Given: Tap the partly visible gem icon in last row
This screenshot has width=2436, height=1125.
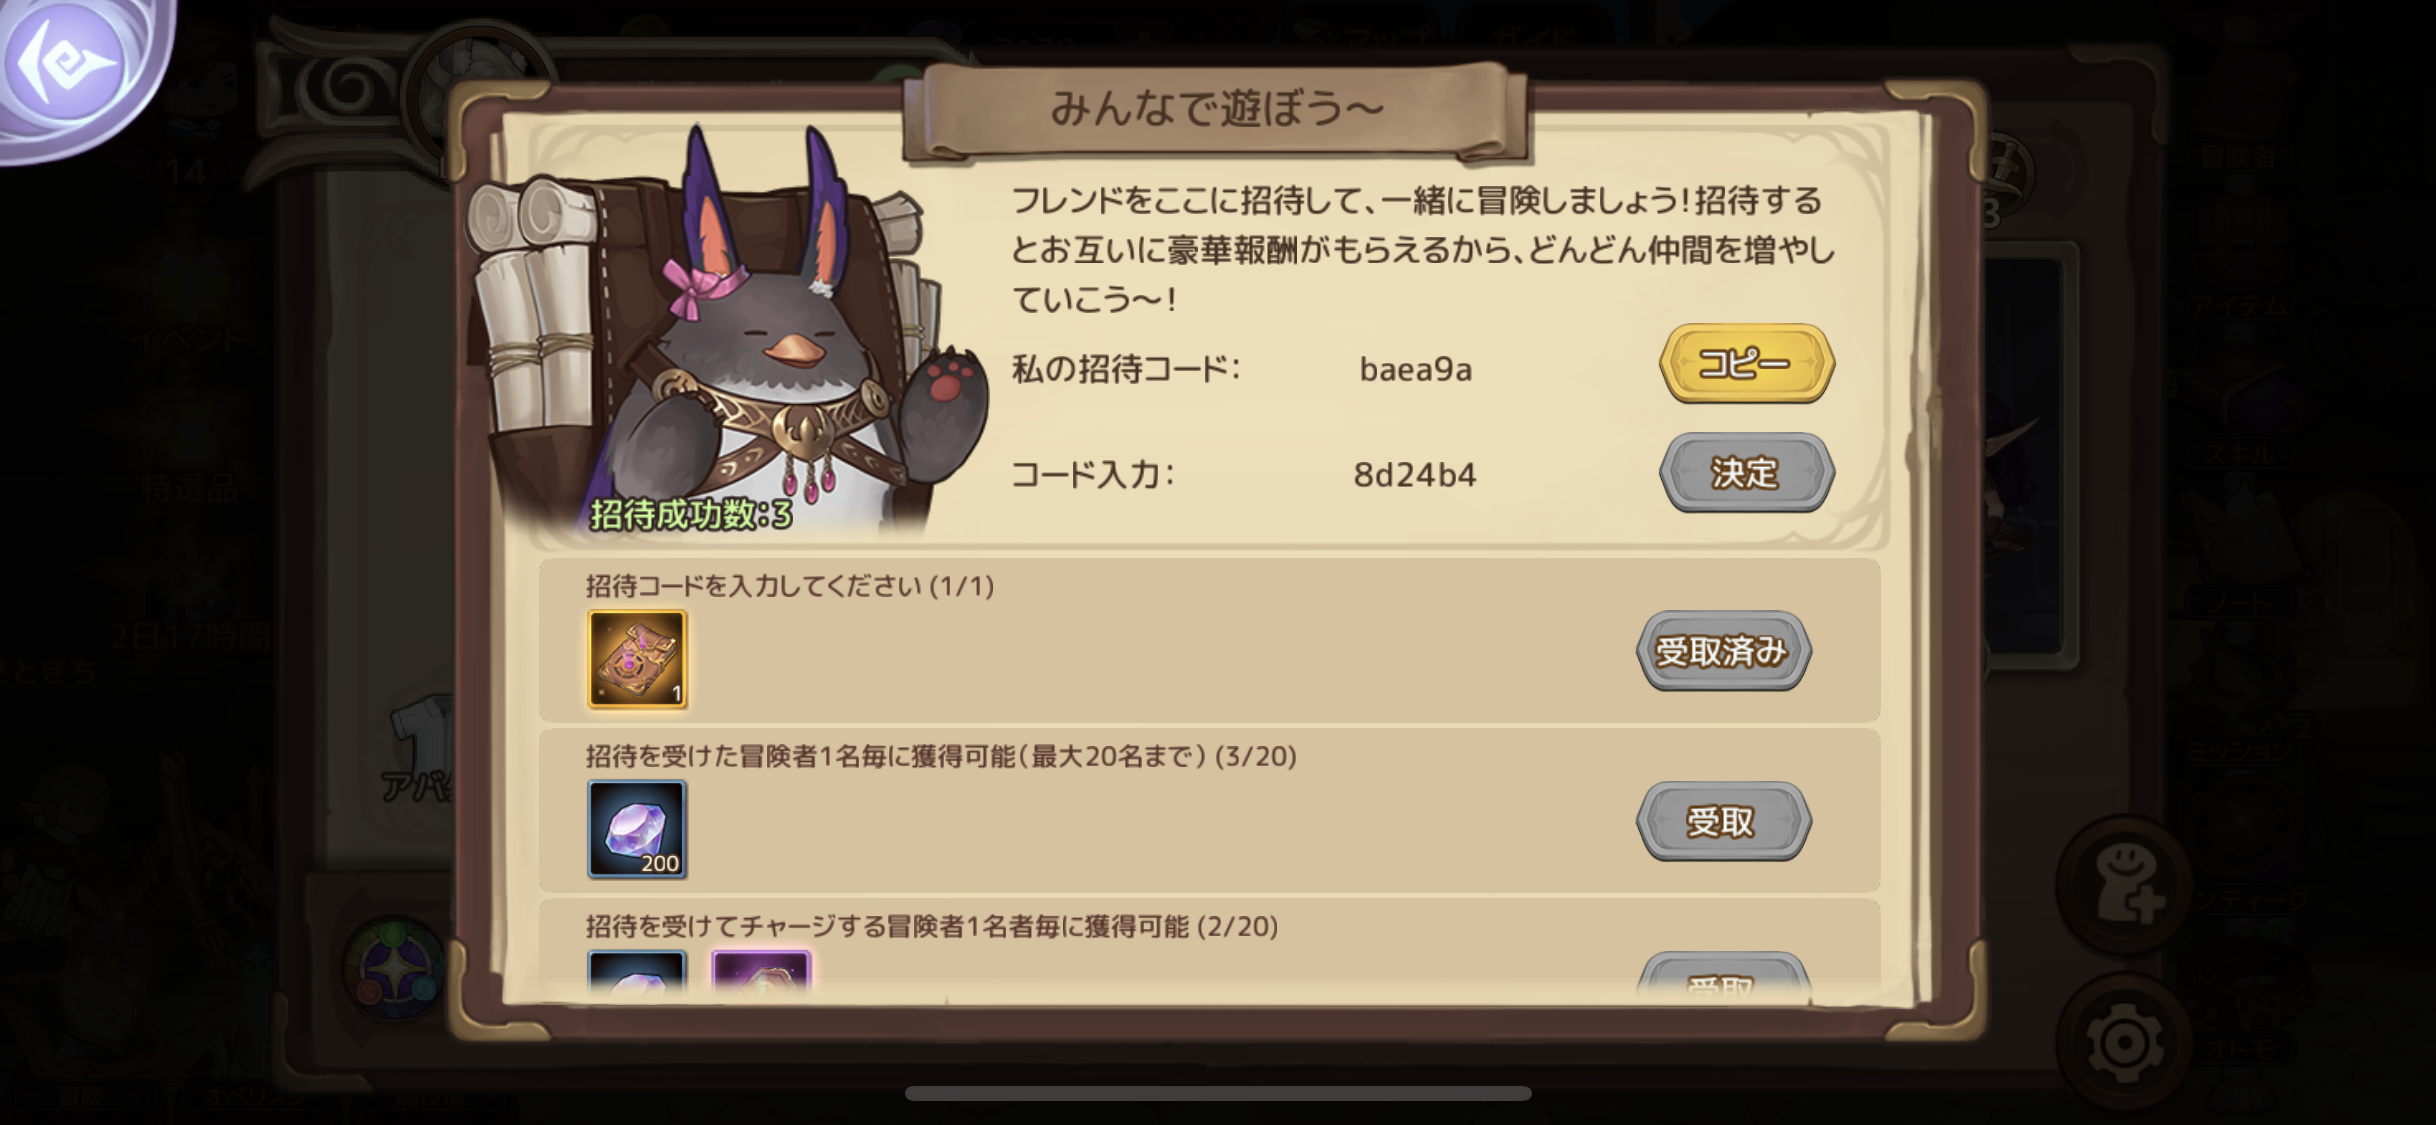Looking at the screenshot, I should (x=637, y=975).
